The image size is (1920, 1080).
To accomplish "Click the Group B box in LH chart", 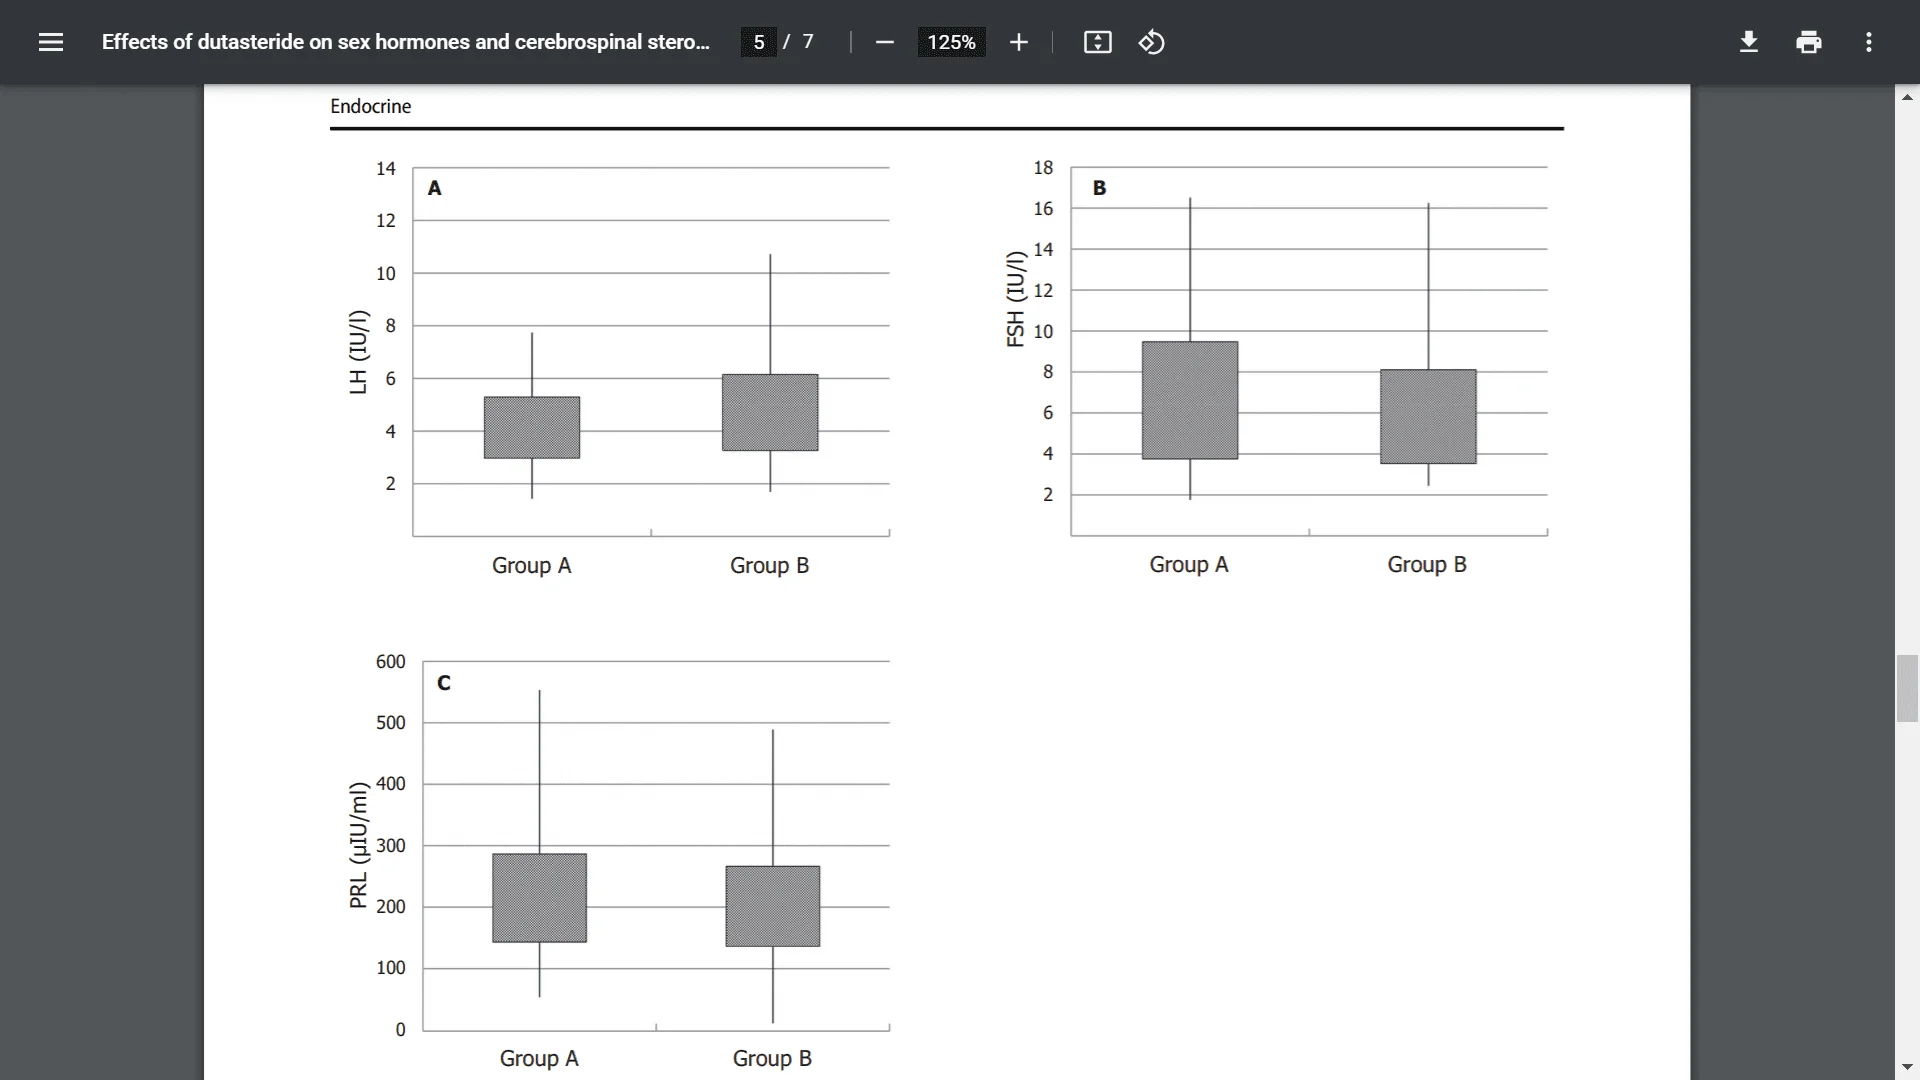I will (770, 412).
